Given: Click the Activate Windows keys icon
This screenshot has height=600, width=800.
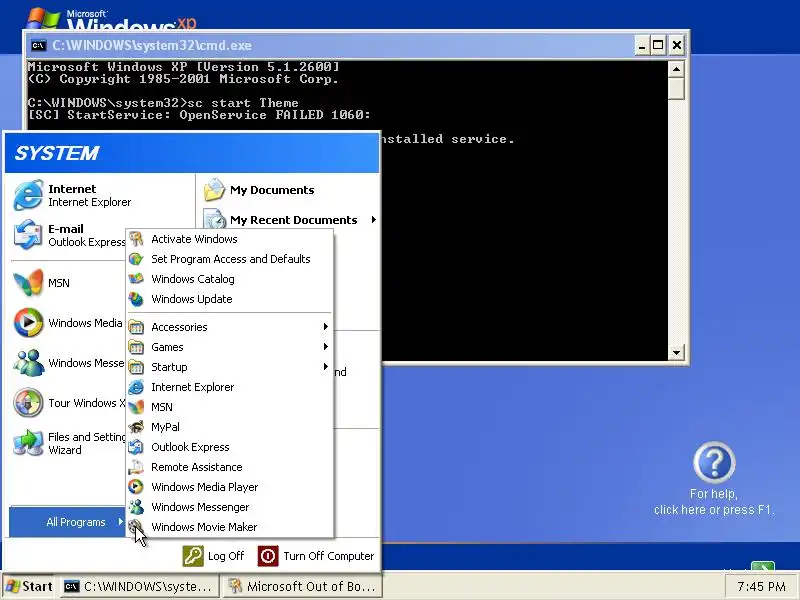Looking at the screenshot, I should point(136,239).
